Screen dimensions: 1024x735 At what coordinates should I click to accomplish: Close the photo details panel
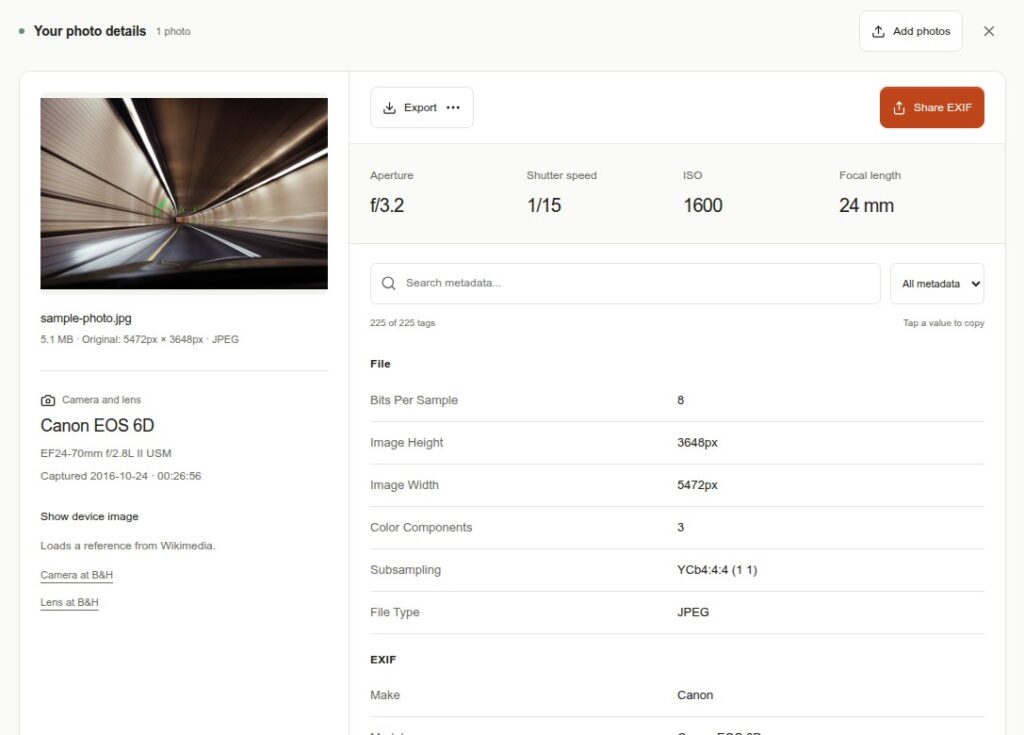989,31
